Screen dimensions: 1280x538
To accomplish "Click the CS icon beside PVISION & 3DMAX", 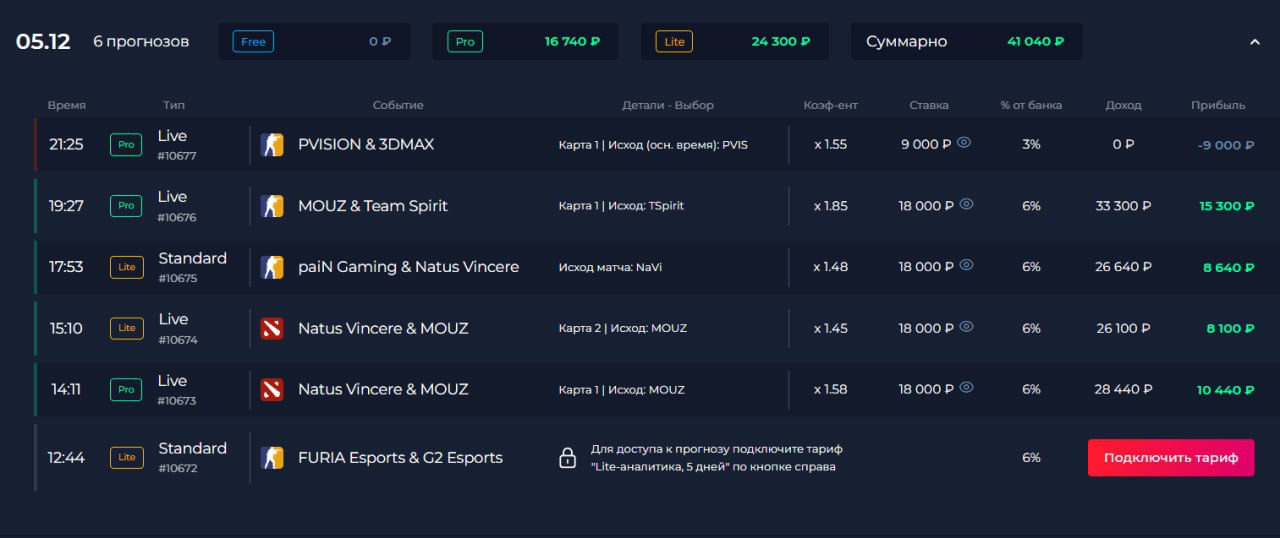I will tap(272, 145).
